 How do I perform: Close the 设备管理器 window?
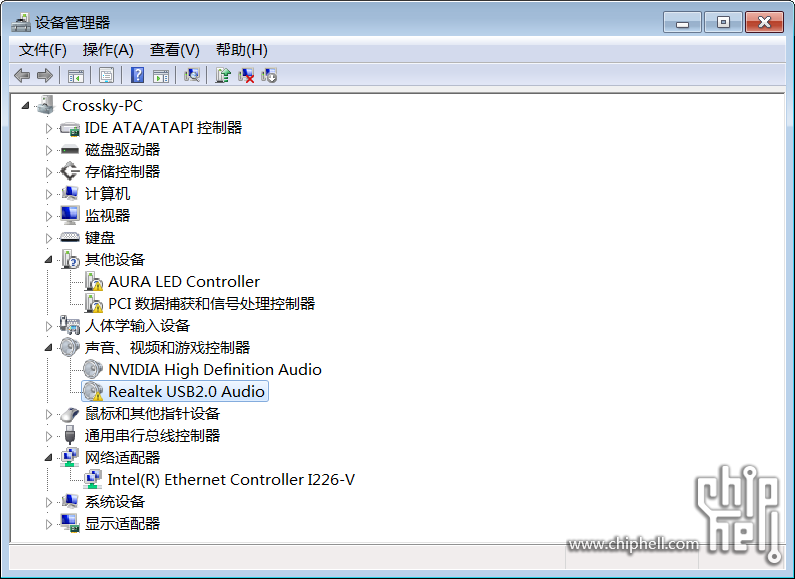(765, 22)
